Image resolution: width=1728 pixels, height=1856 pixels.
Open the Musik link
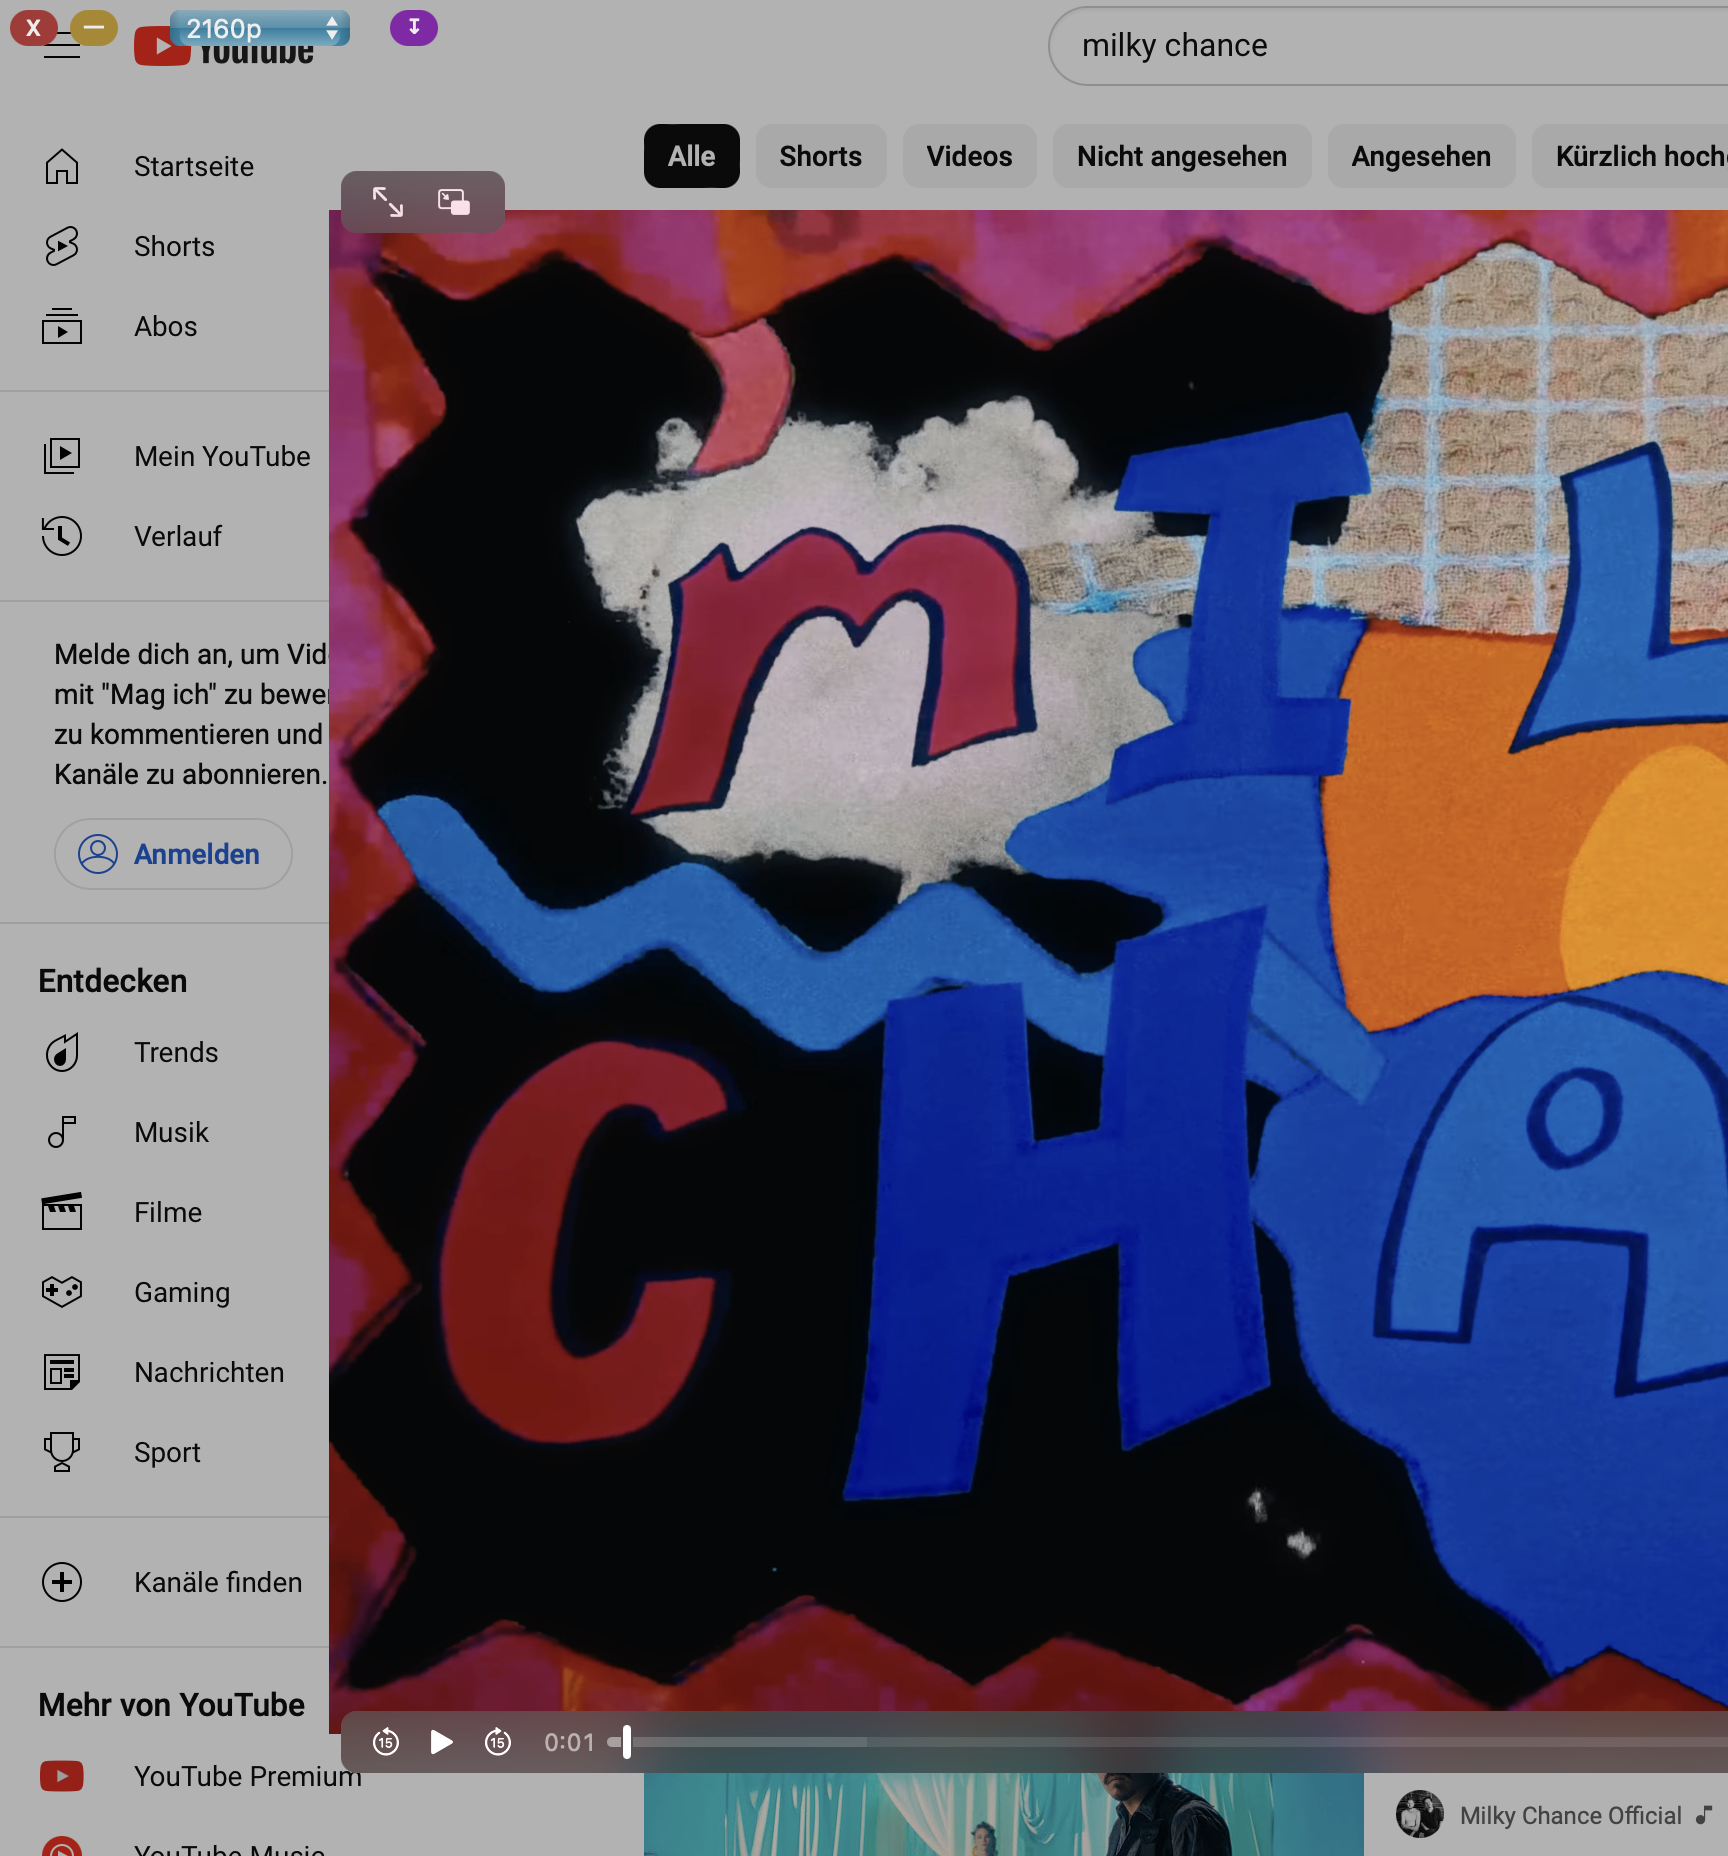(x=171, y=1132)
